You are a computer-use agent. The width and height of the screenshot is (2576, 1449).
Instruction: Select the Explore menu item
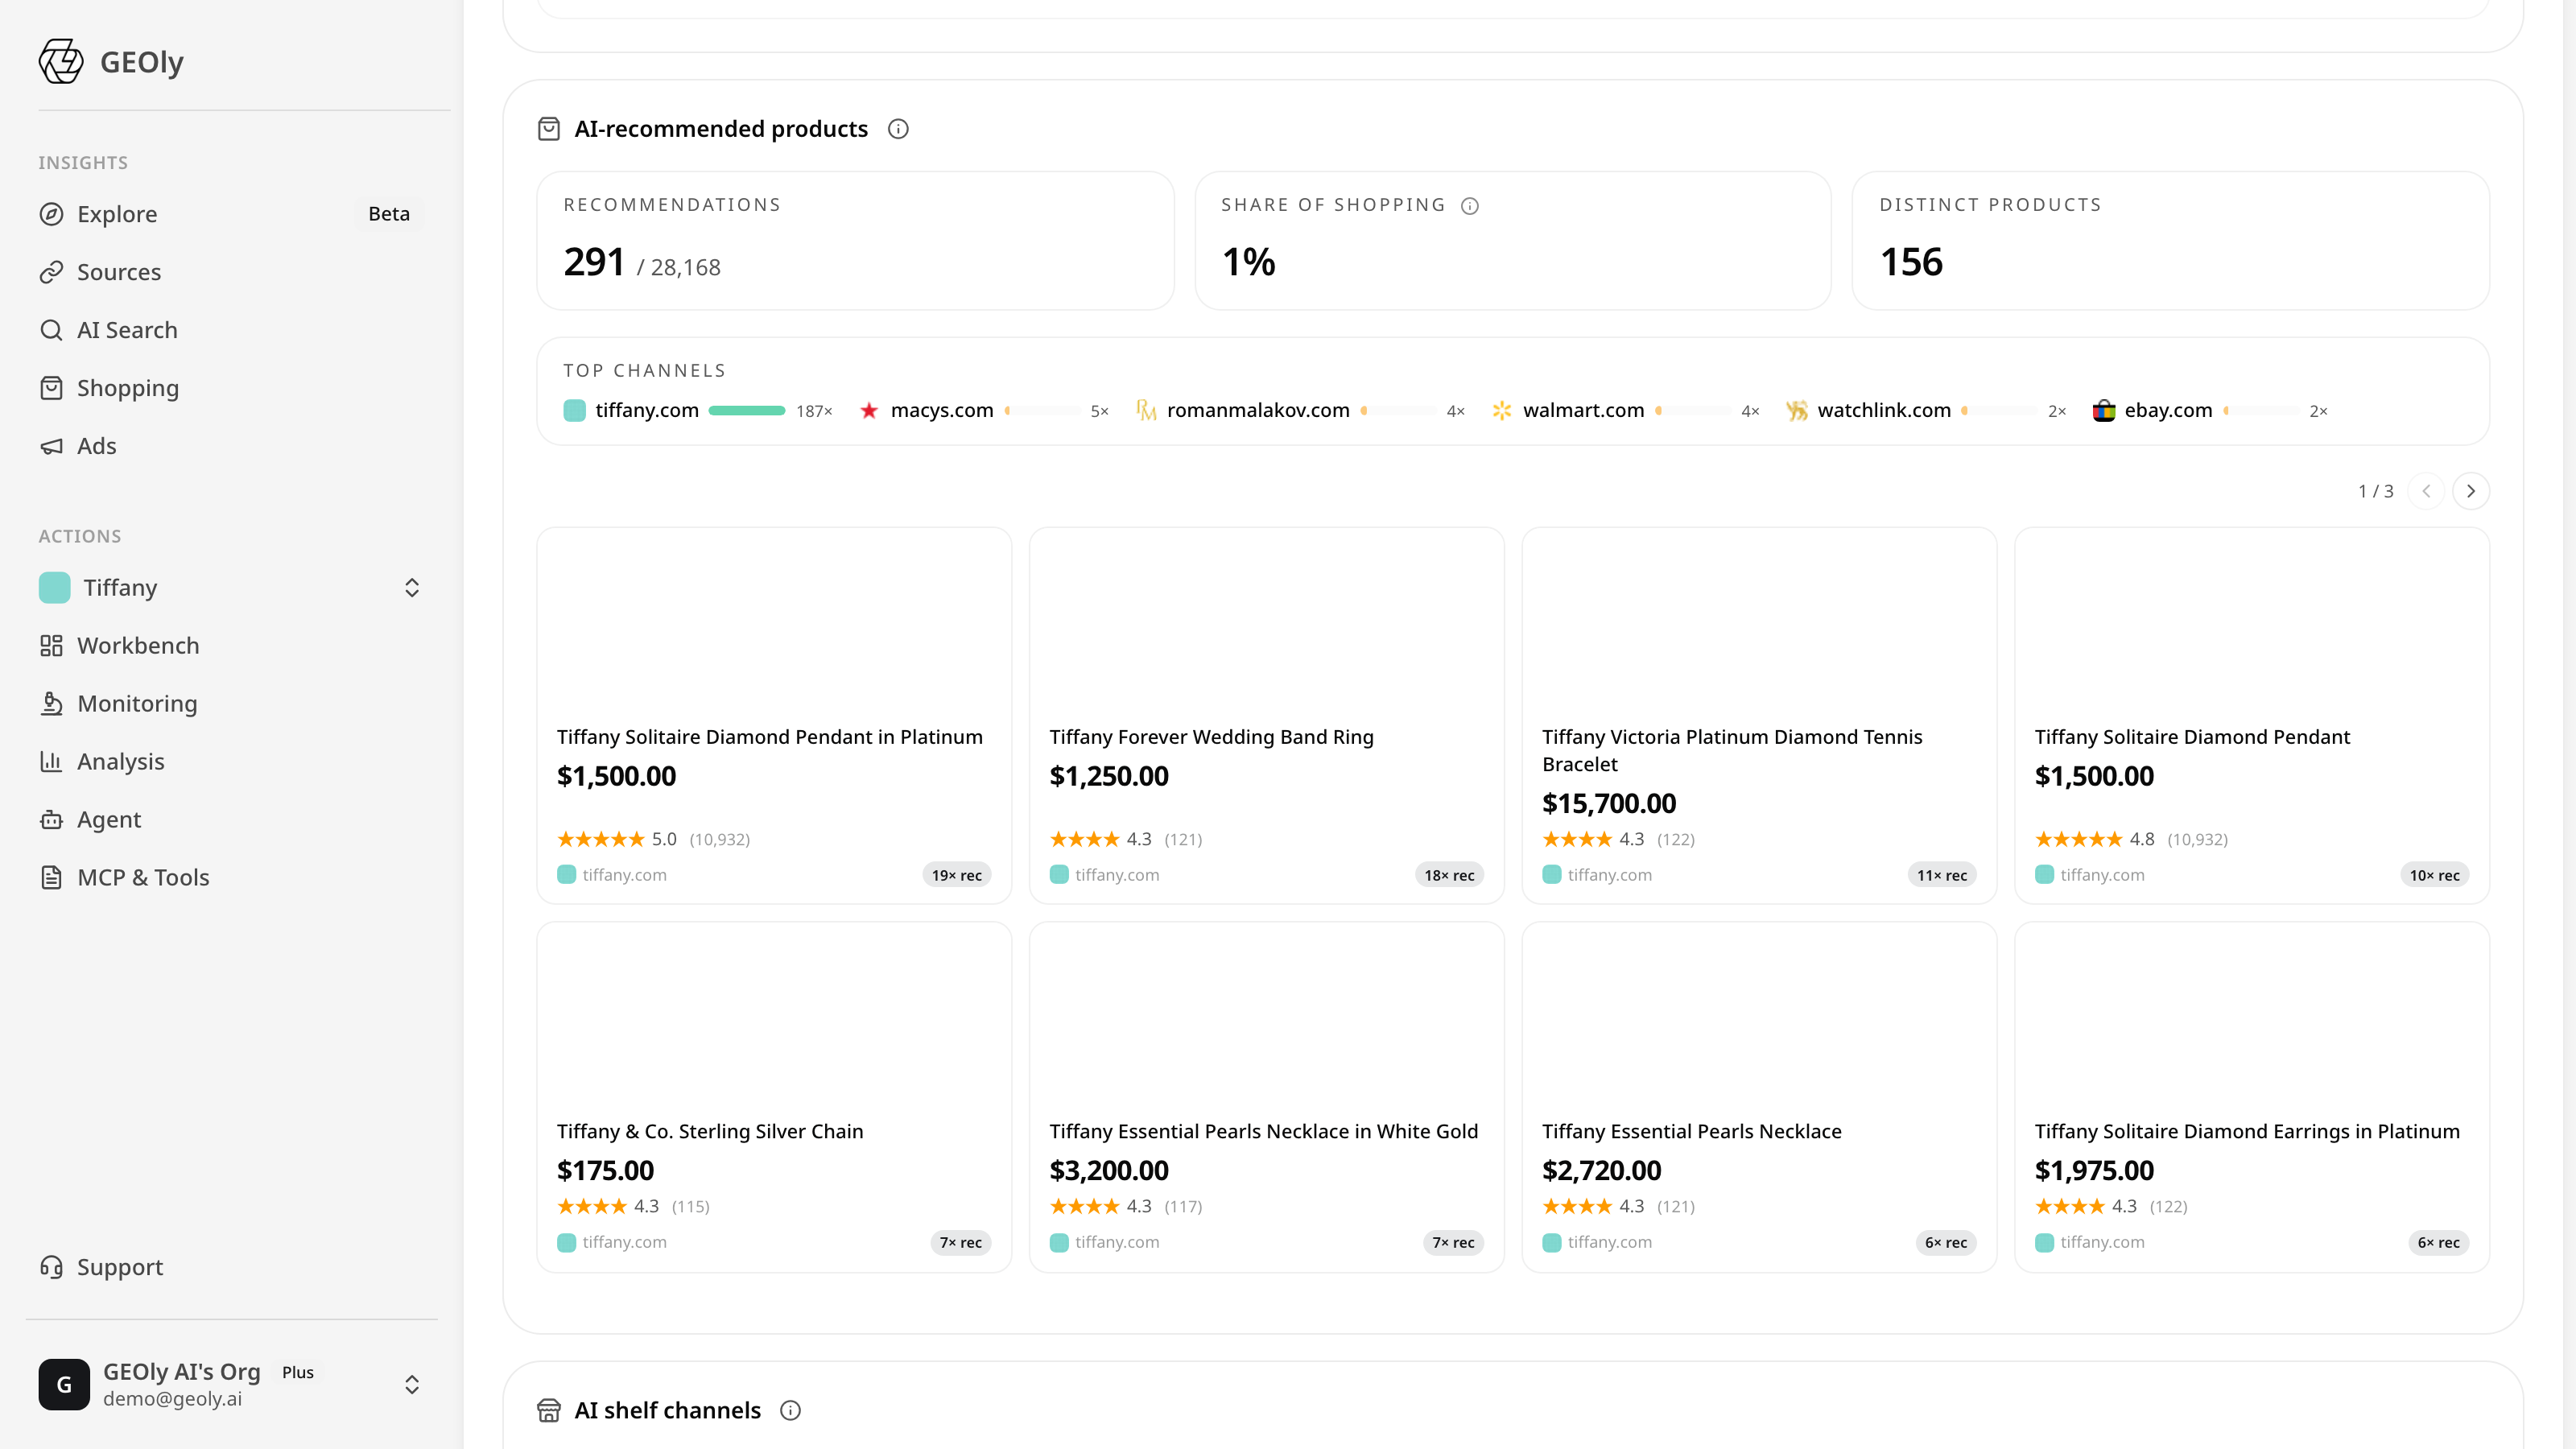232,214
